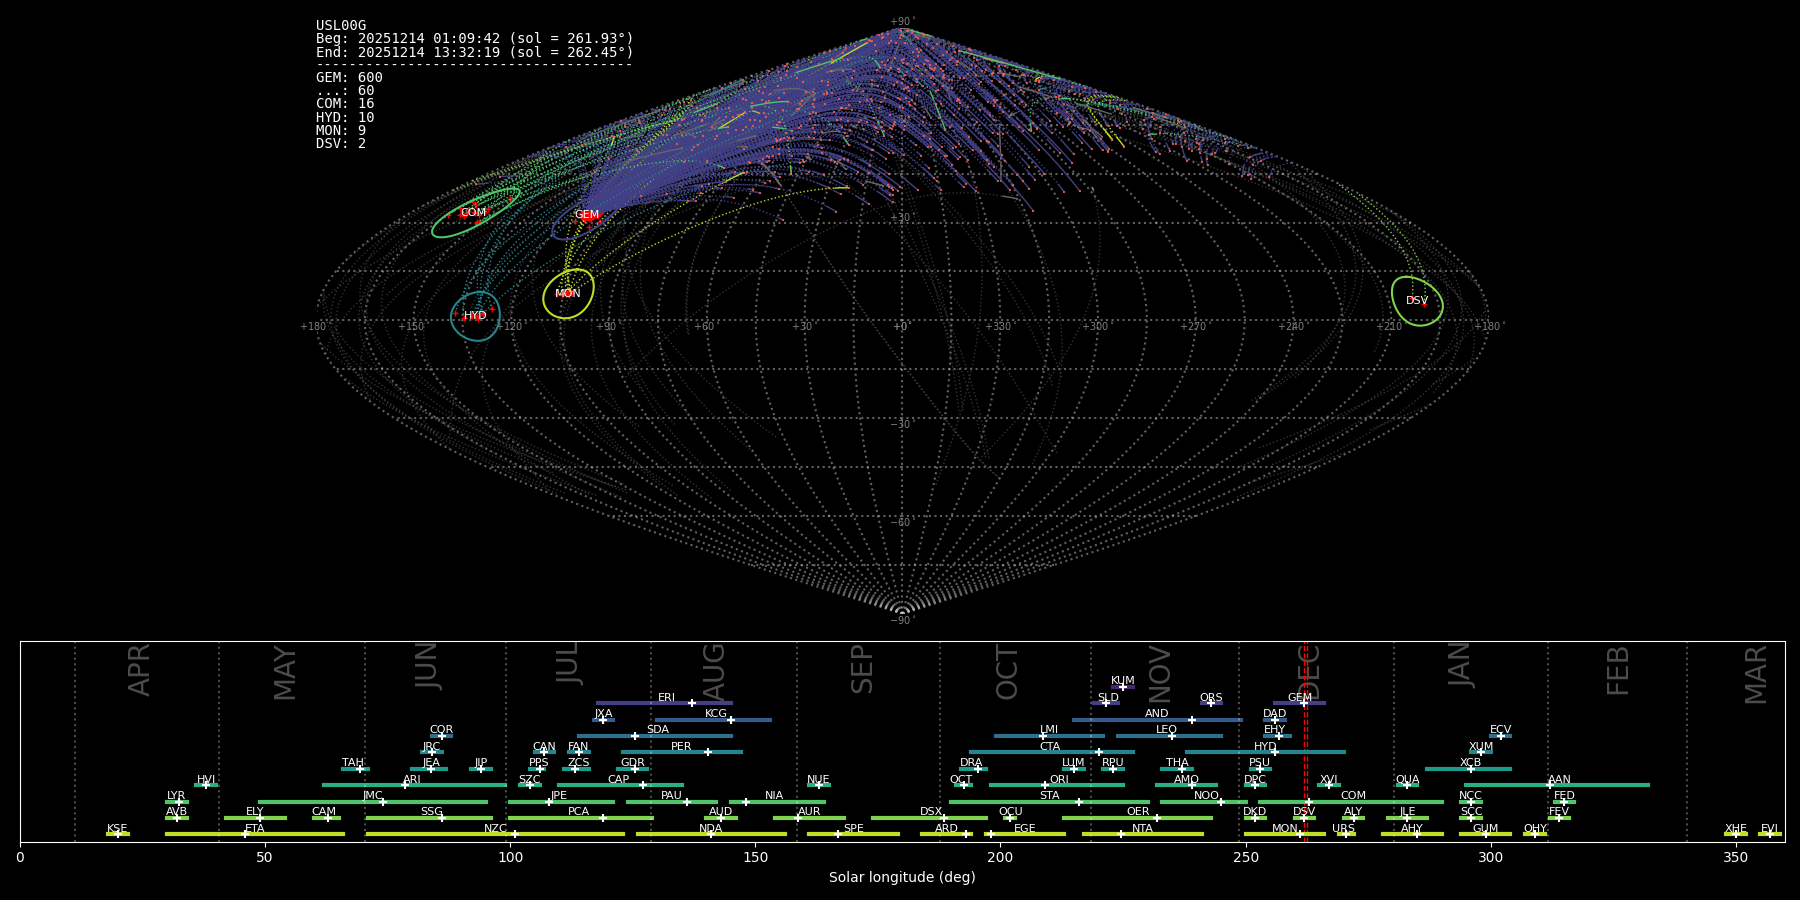Click the +240° longitude label on the map
Viewport: 1800px width, 900px height.
pos(1291,327)
